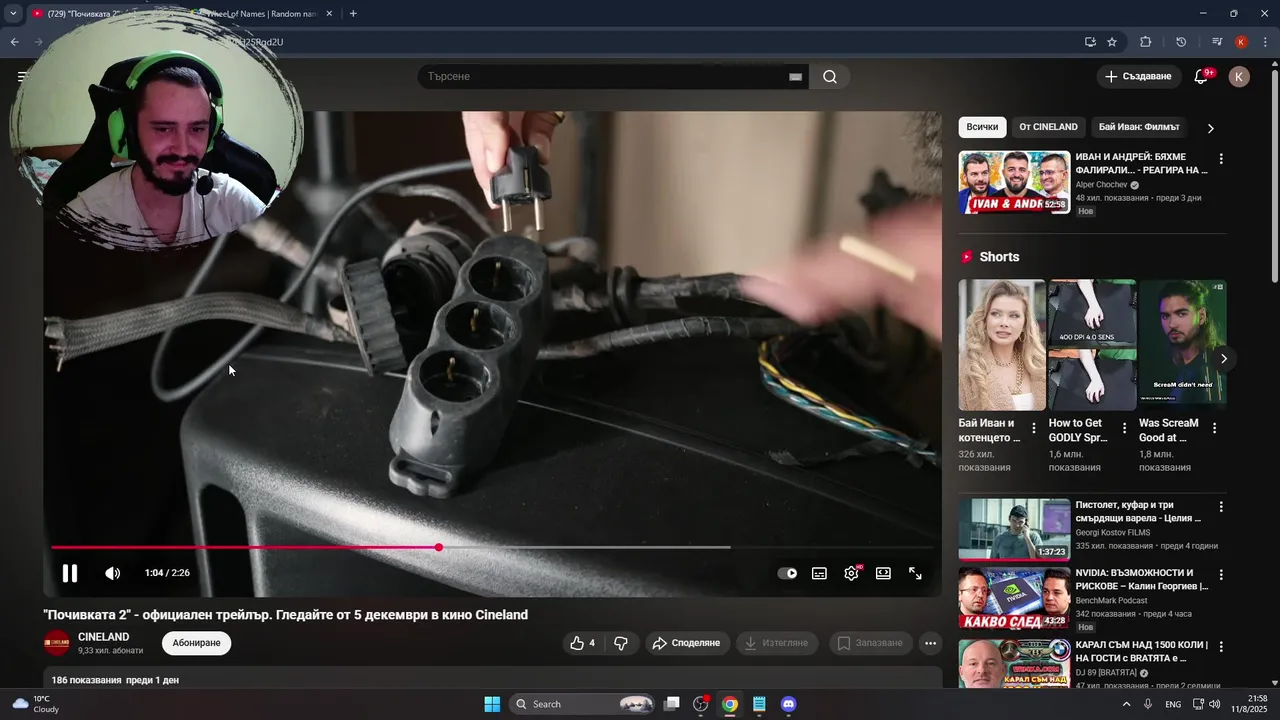Open the YouTube account avatar menu

coord(1239,77)
